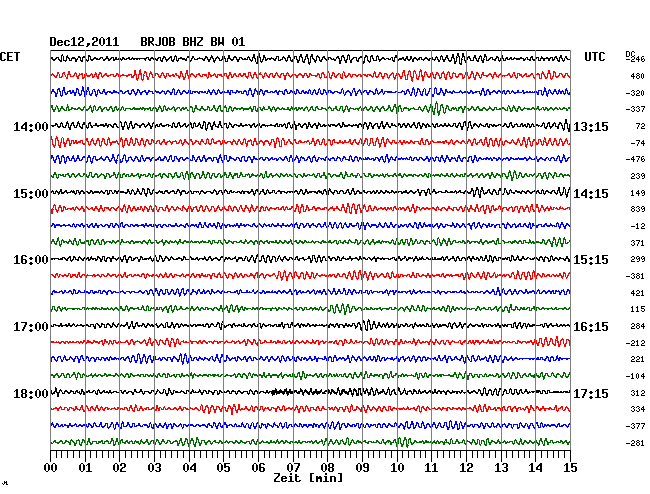650x494 pixels.
Task: Click DC offset value -381
Action: tap(635, 276)
